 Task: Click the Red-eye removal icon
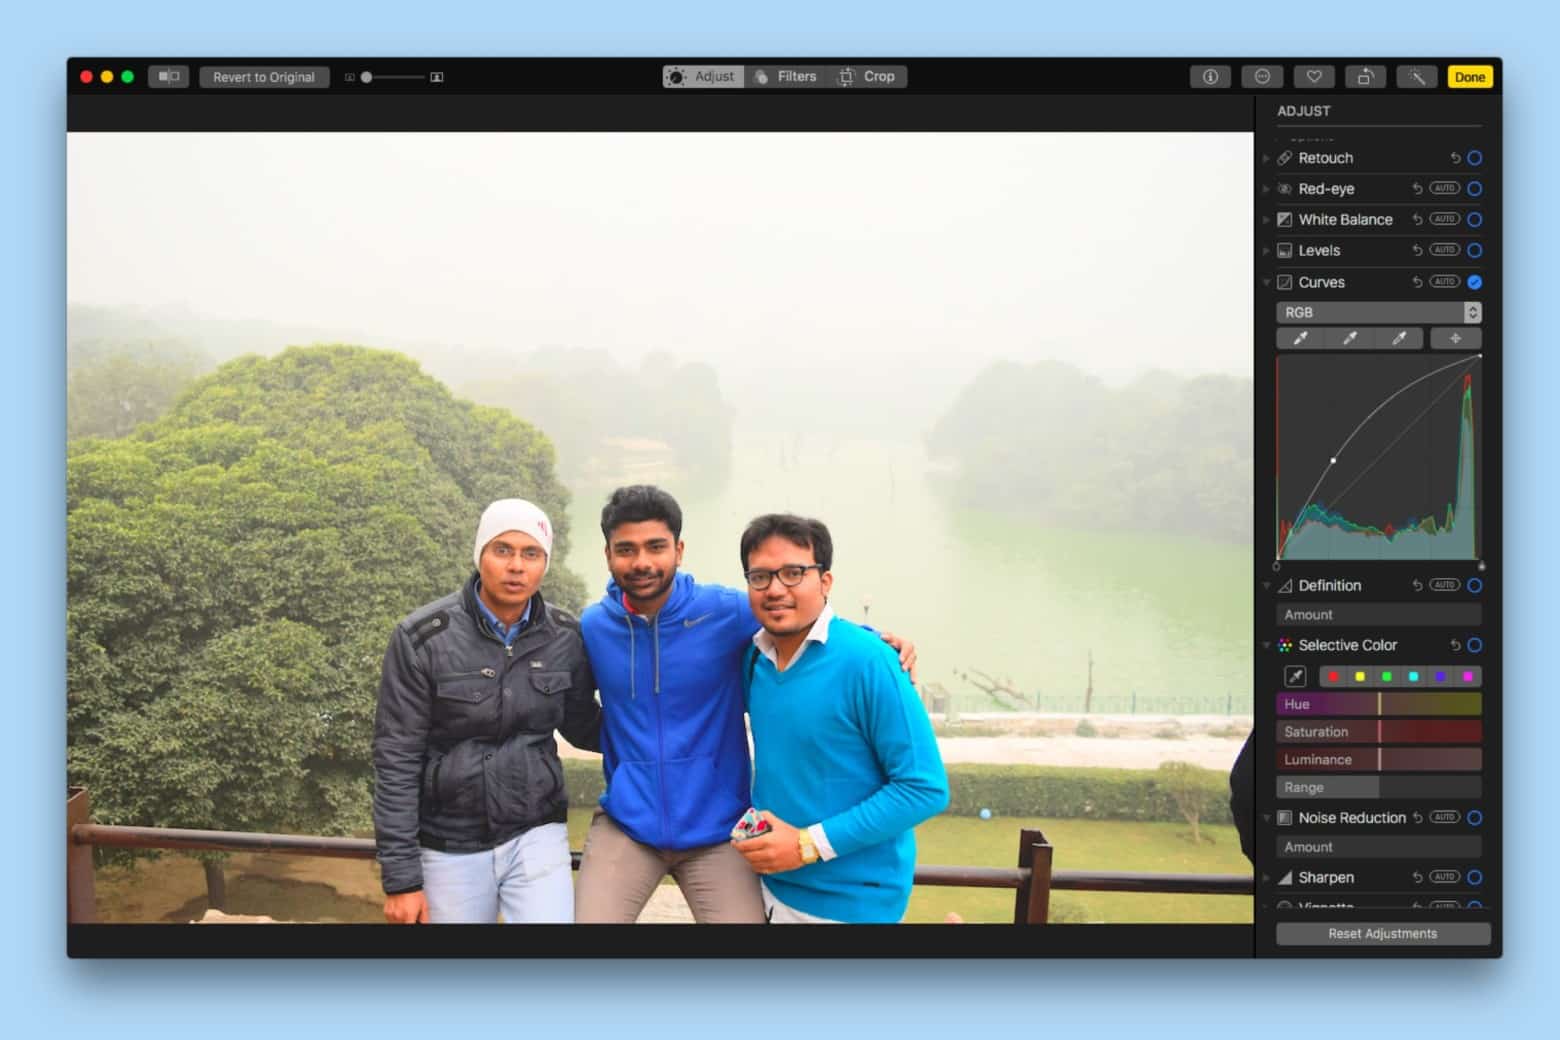point(1285,188)
